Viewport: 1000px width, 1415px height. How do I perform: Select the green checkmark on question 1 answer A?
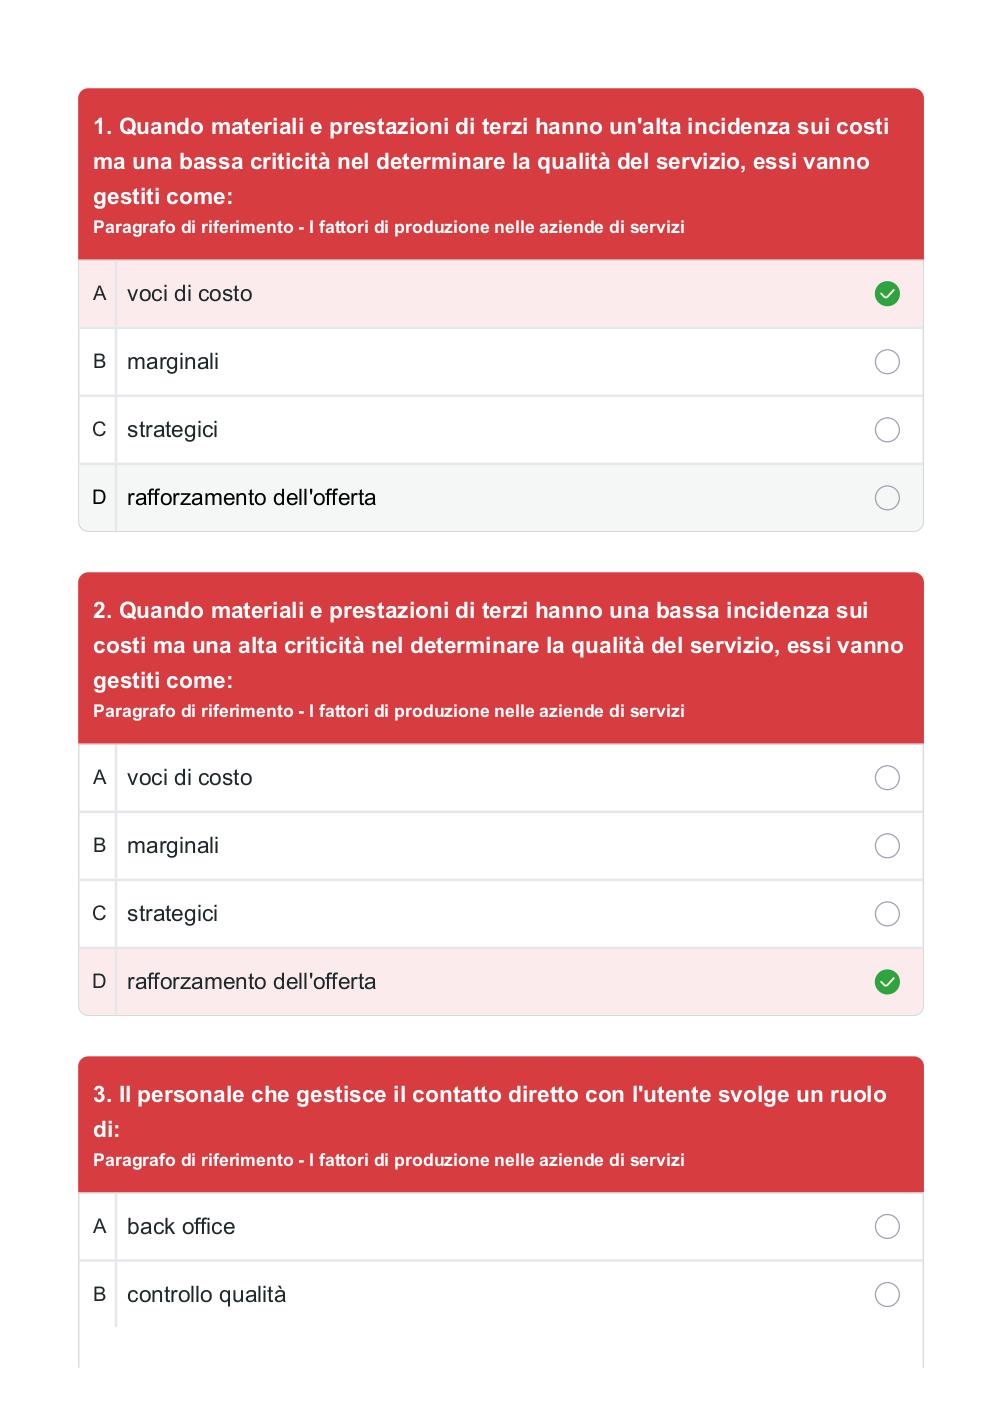[887, 294]
